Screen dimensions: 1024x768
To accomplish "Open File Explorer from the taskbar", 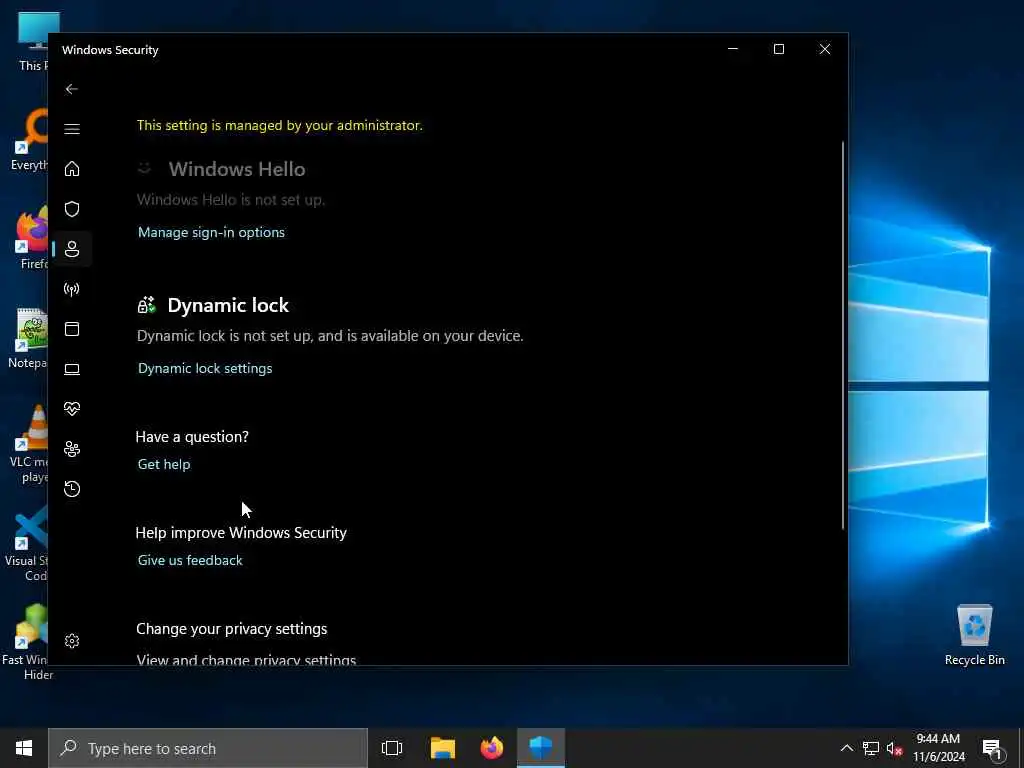I will pos(442,748).
